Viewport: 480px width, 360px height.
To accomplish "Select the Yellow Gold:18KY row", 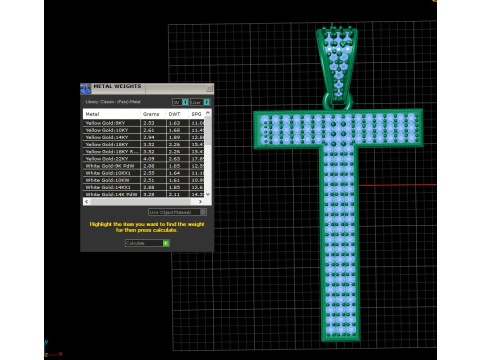I will pyautogui.click(x=144, y=144).
